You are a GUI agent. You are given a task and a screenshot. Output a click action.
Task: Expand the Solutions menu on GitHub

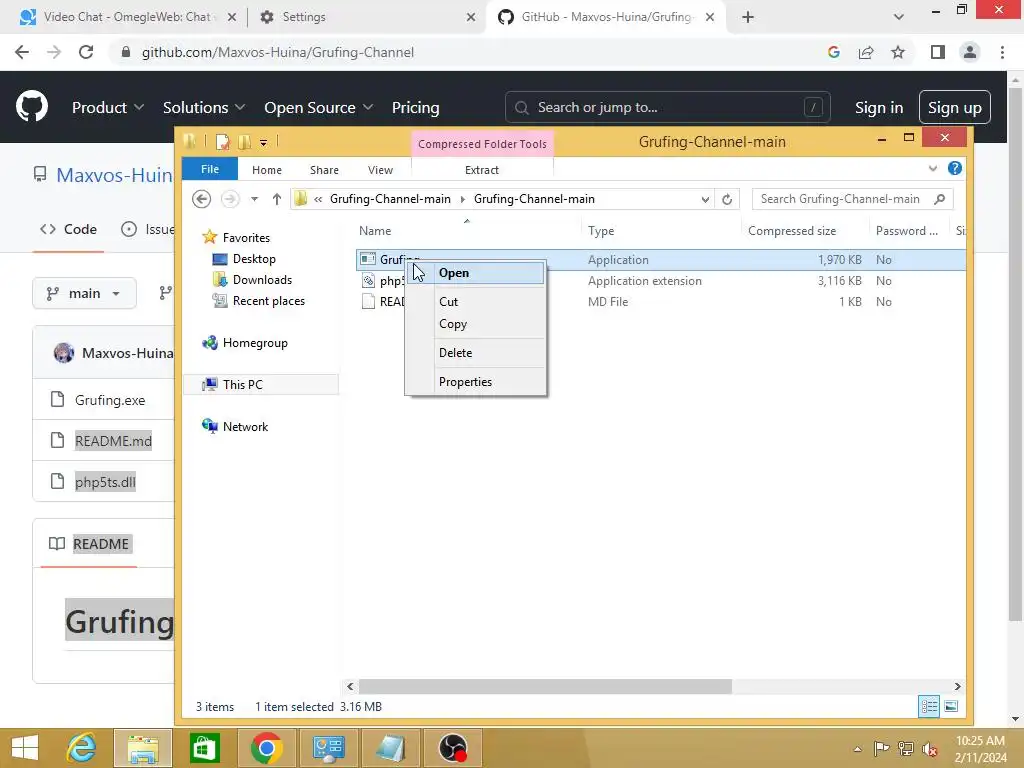pyautogui.click(x=204, y=108)
